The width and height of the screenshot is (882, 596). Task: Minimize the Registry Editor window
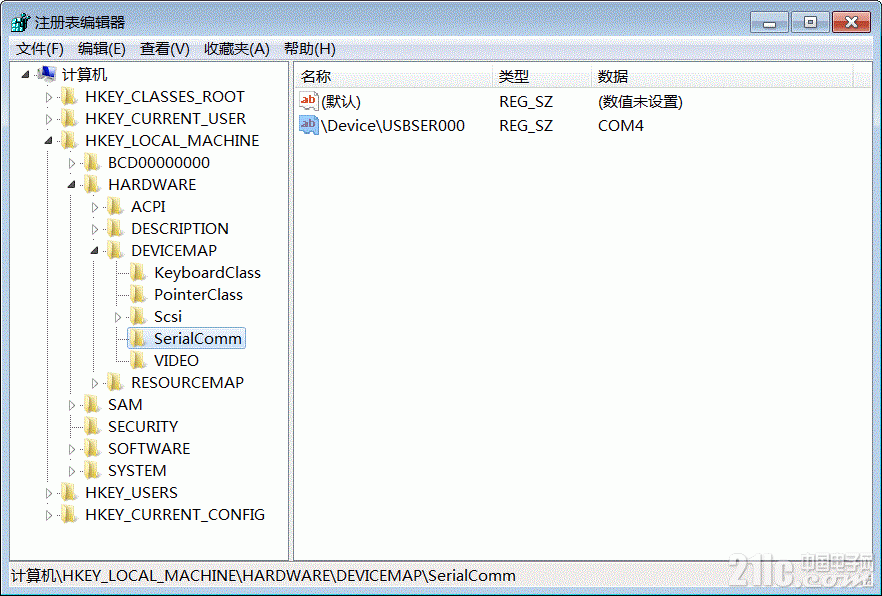click(769, 22)
